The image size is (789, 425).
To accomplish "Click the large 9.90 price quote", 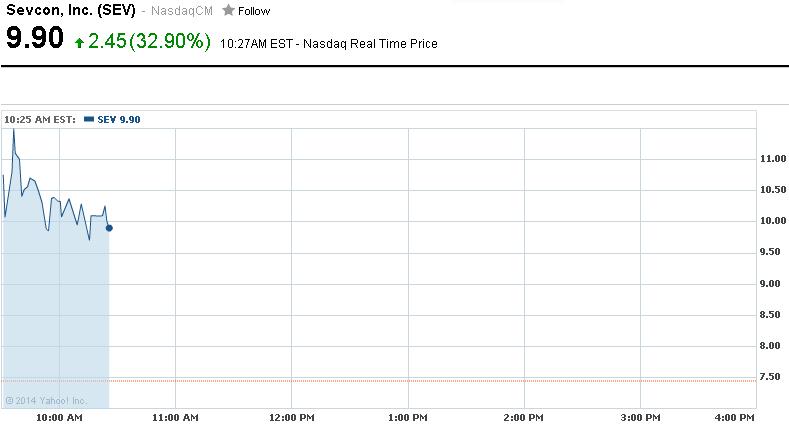I will click(x=35, y=40).
